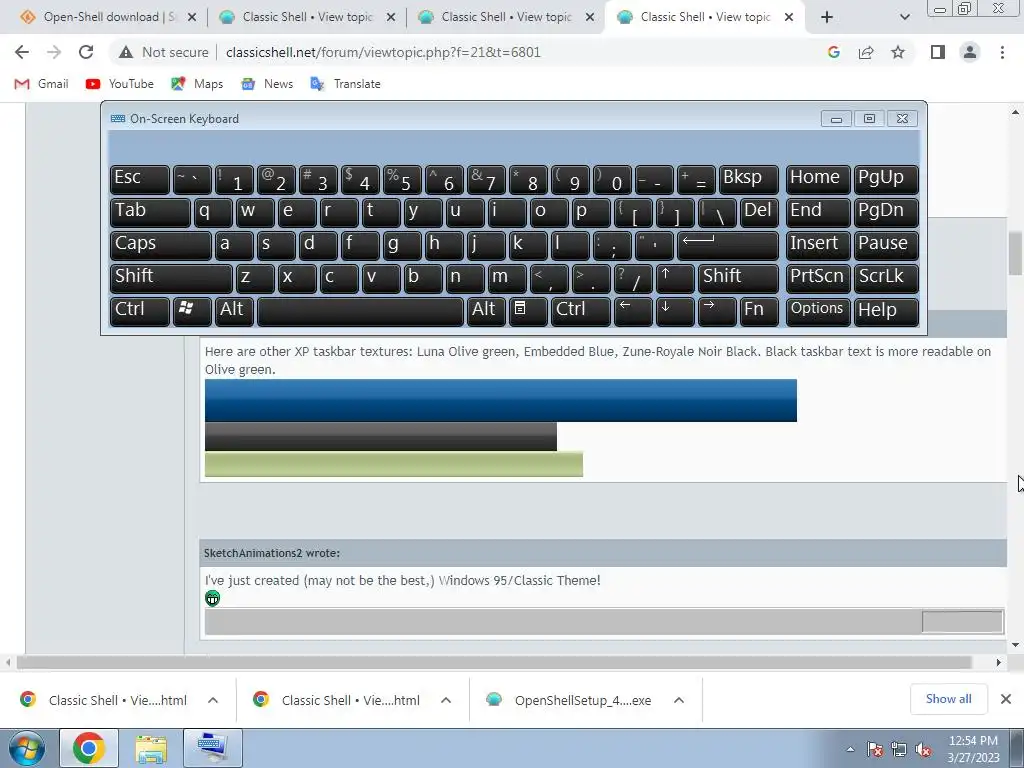Close the downloads bar

tap(1006, 699)
